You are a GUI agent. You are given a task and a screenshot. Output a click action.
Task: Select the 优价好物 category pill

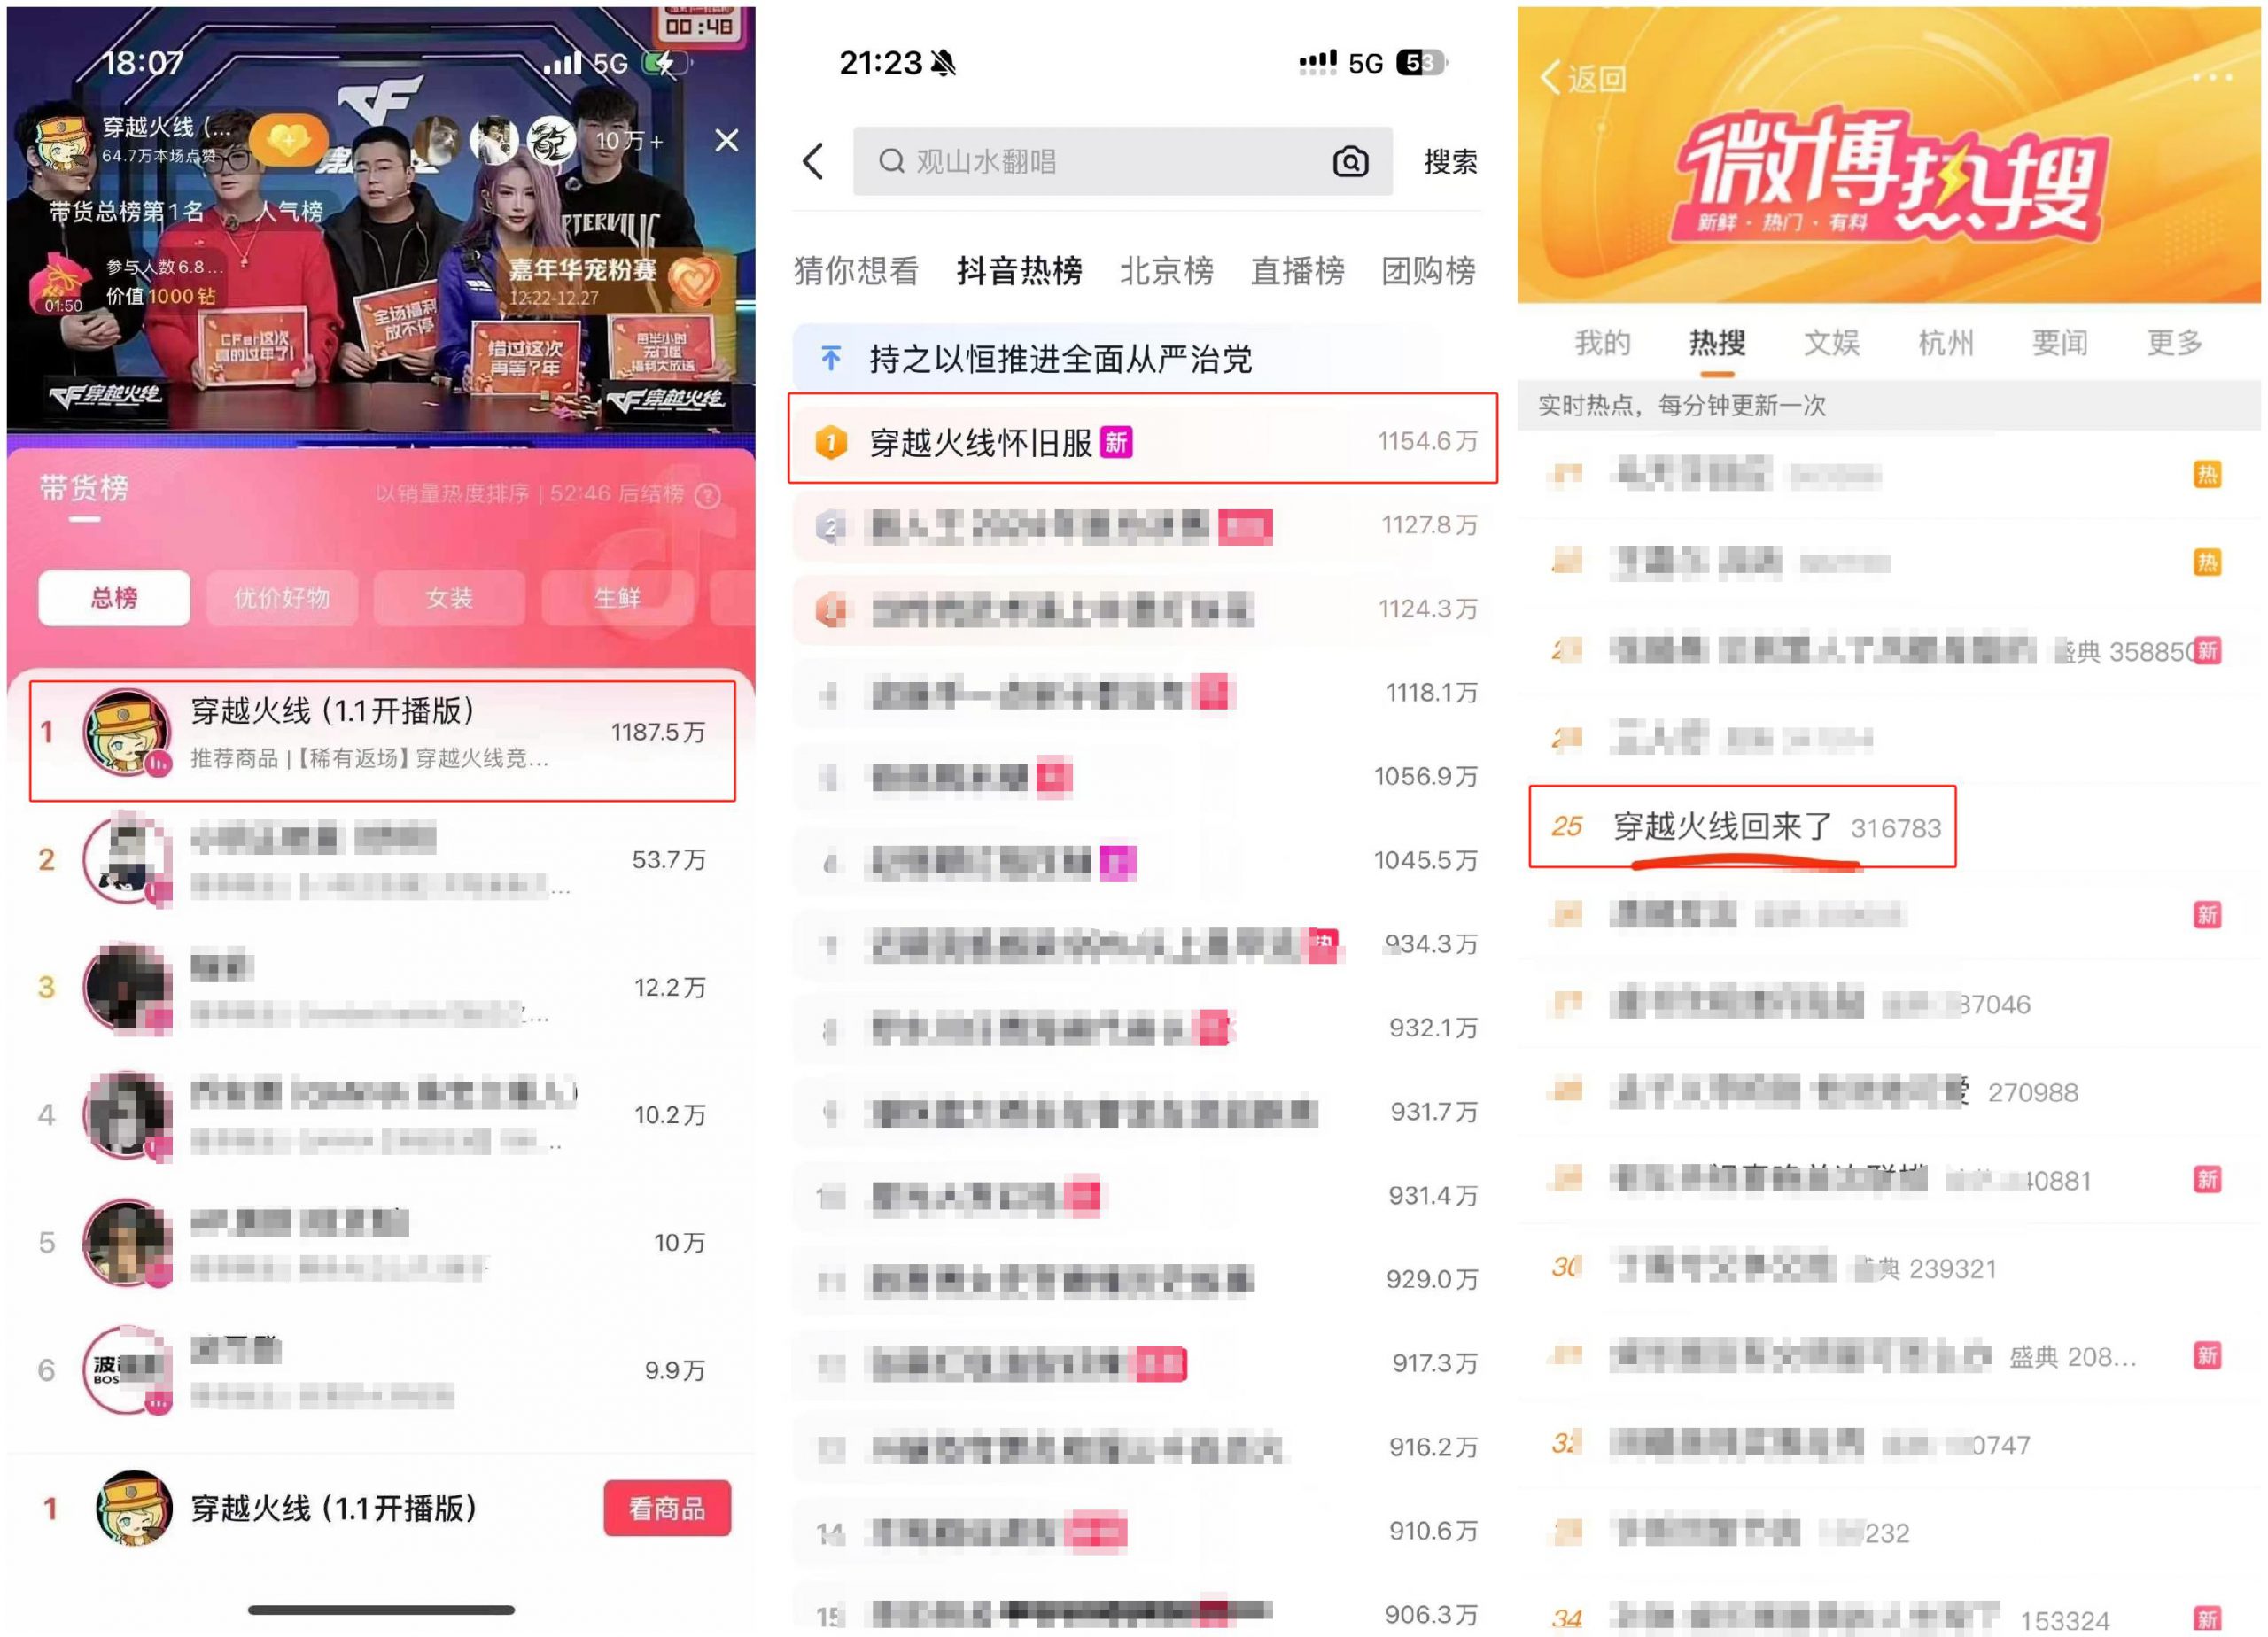coord(282,598)
